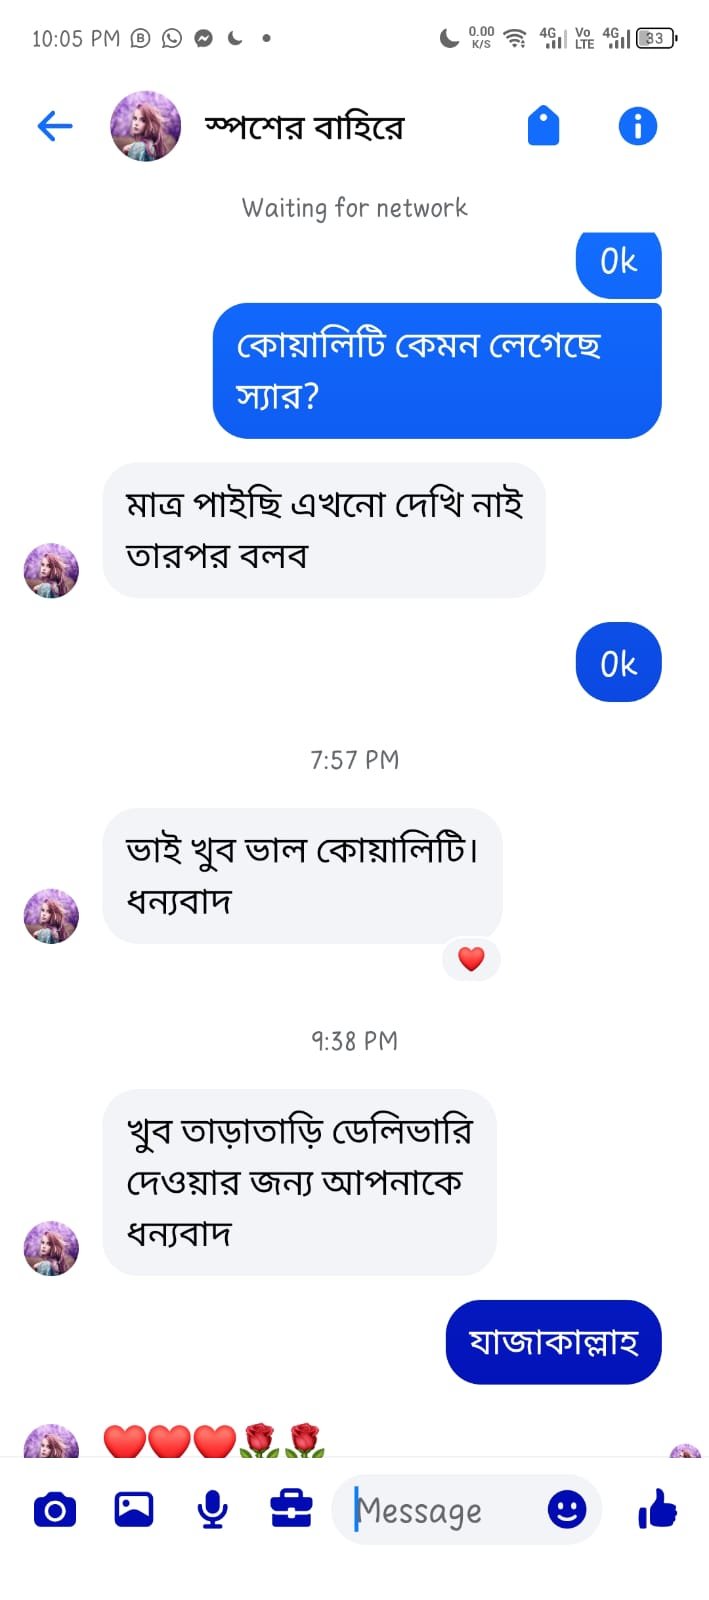Select the "ভাই খুব ভাল কোয়ালিটি" message bubble
Viewport: 709px width, 1600px height.
[x=302, y=875]
